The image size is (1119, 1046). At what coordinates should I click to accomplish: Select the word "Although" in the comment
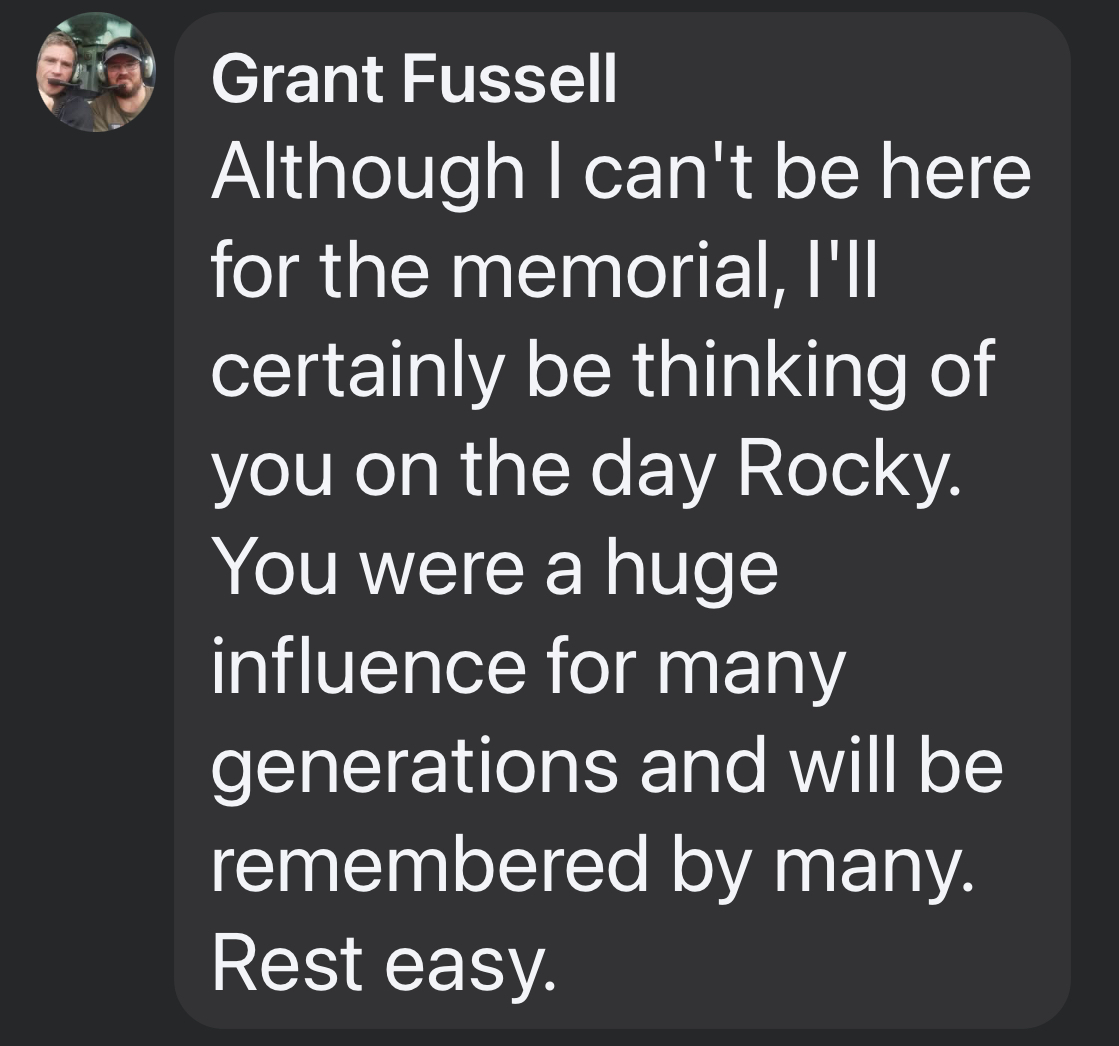368,176
